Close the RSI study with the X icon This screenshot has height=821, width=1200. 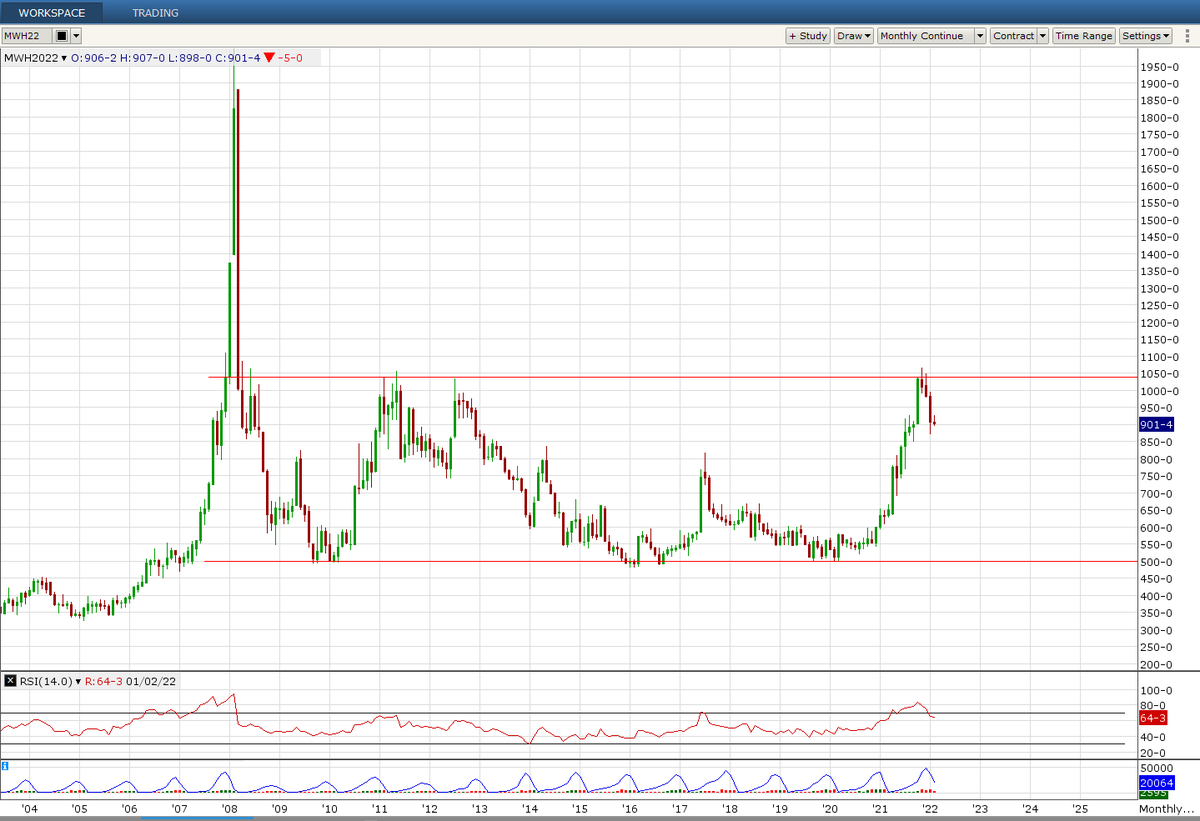10,681
